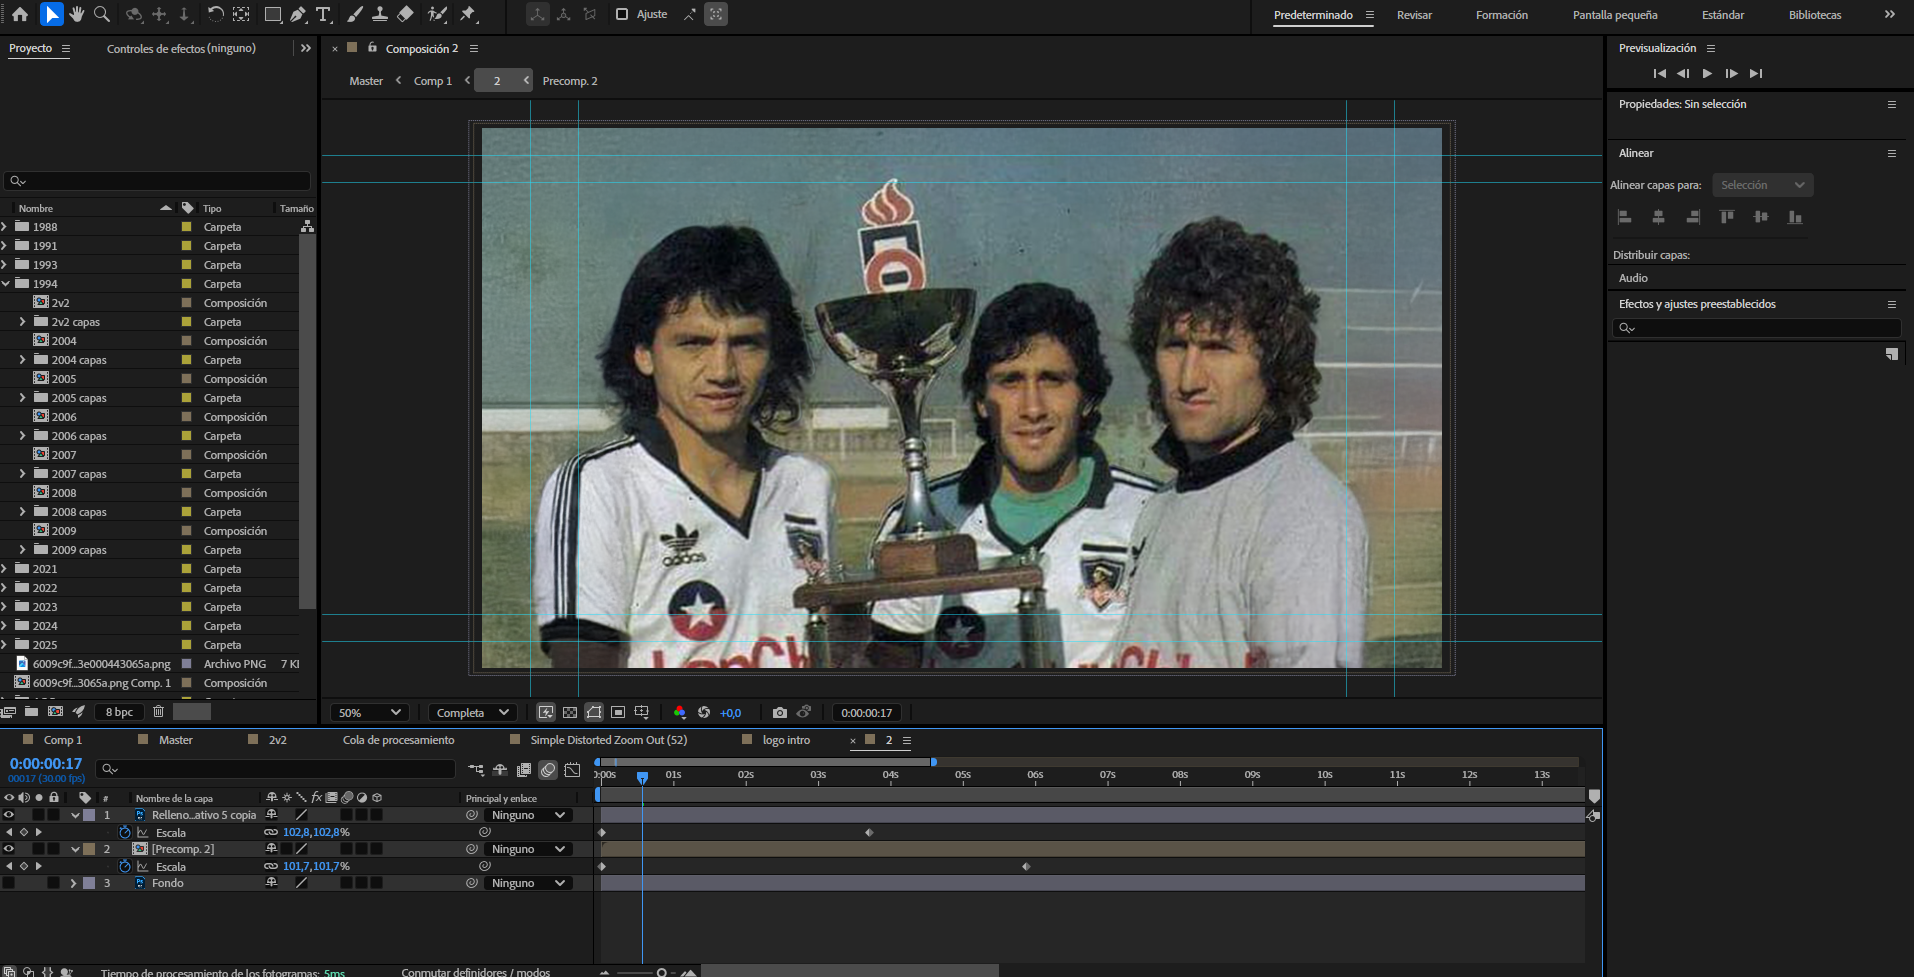Delete selected project item with trash icon
This screenshot has width=1914, height=977.
(158, 712)
